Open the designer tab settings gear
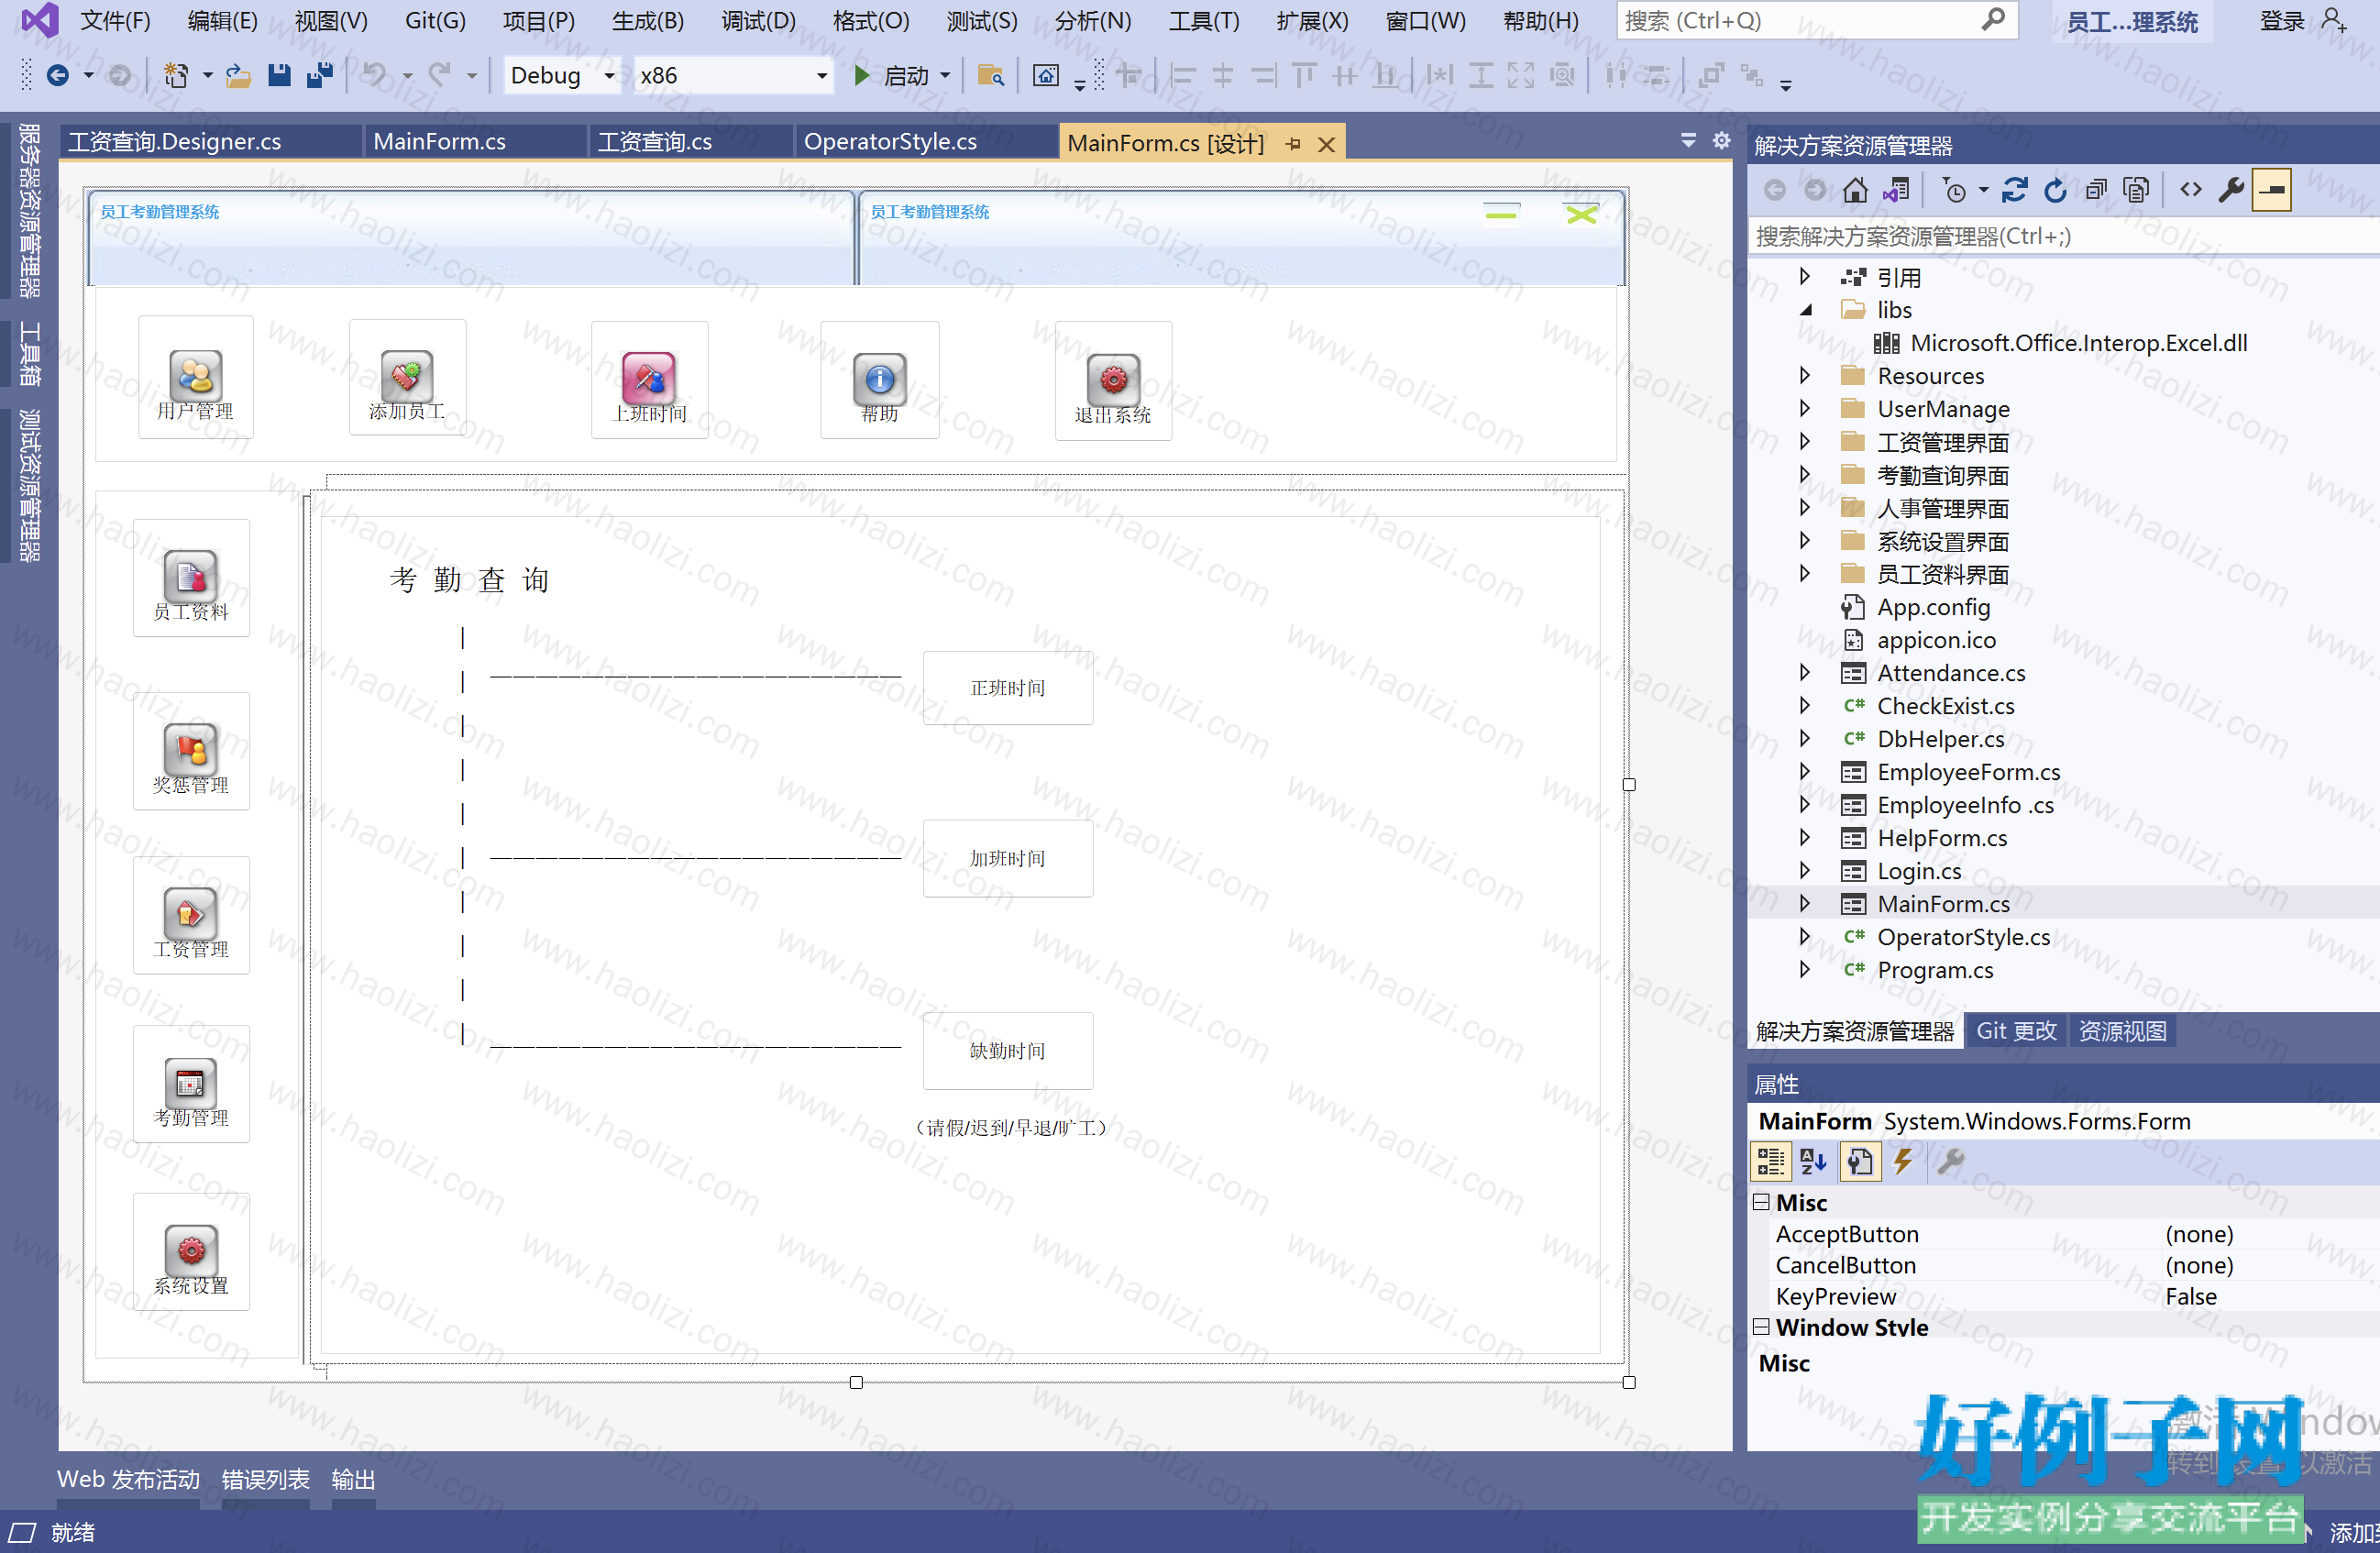2380x1553 pixels. click(1721, 141)
